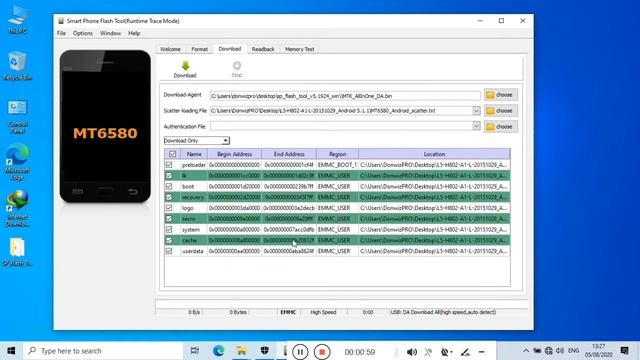Pause the screen recording

(x=300, y=352)
